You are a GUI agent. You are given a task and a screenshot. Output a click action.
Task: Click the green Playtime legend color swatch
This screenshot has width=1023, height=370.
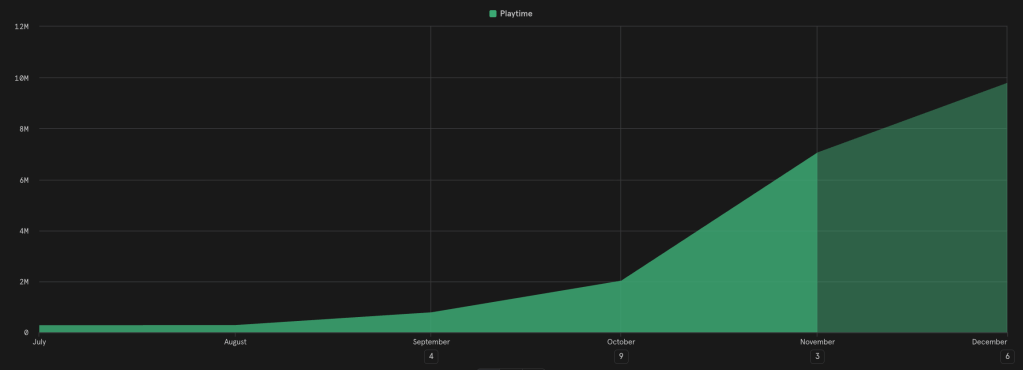tap(493, 14)
